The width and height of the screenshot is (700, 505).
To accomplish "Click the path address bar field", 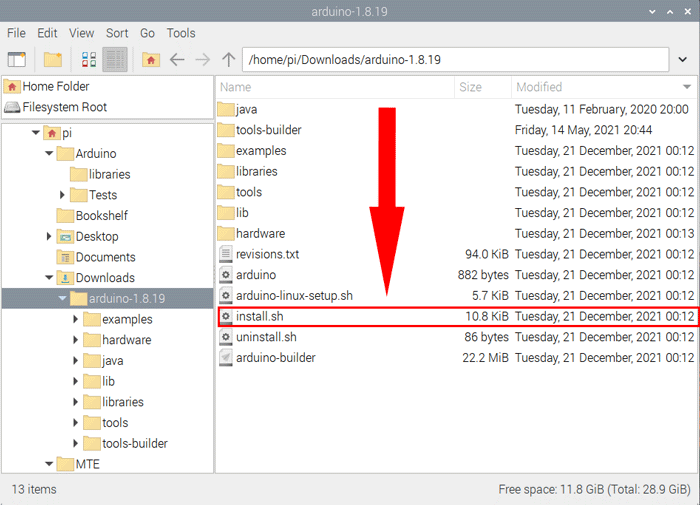I will pyautogui.click(x=455, y=59).
